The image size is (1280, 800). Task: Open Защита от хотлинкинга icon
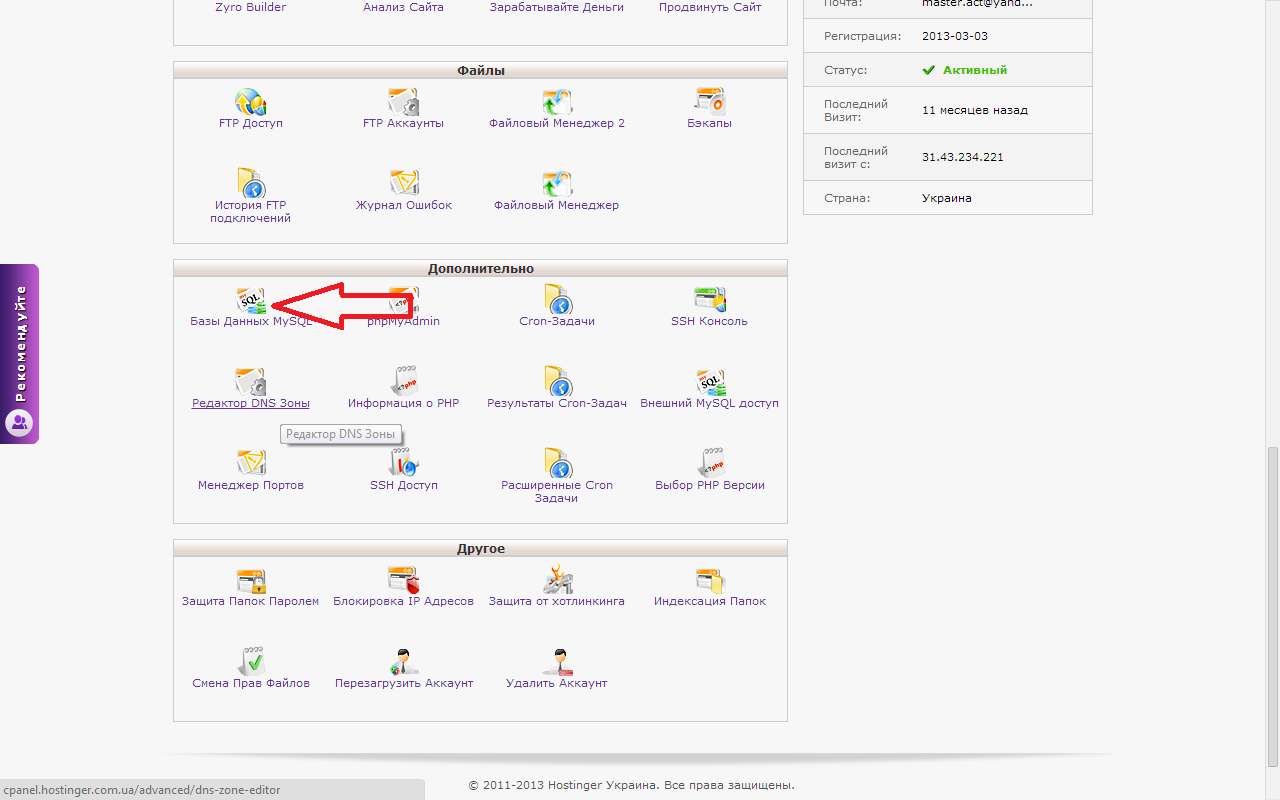click(x=557, y=580)
